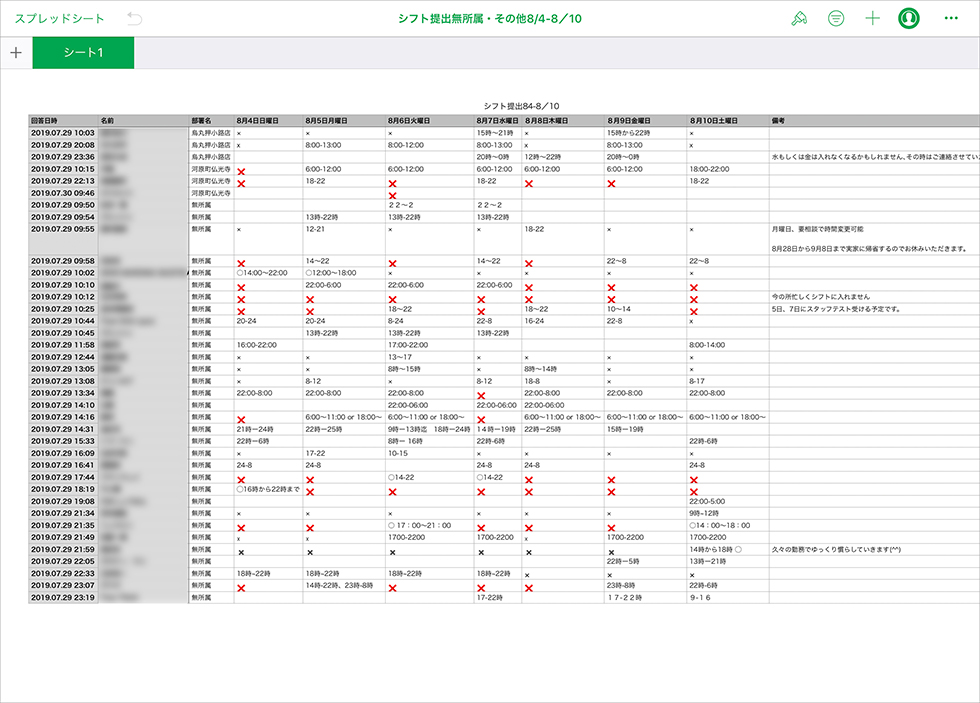This screenshot has width=980, height=703.
Task: Open the Collaborate person icon
Action: tap(908, 18)
